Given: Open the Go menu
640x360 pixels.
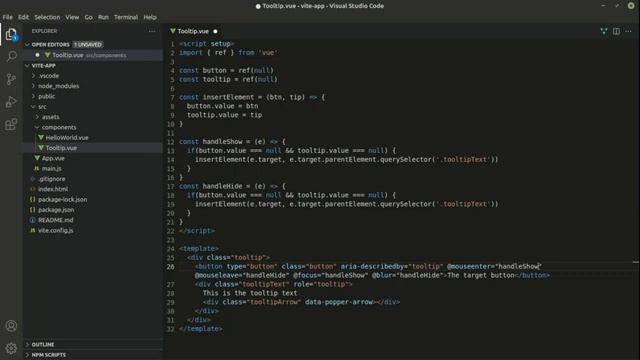Looking at the screenshot, I should click(x=89, y=17).
